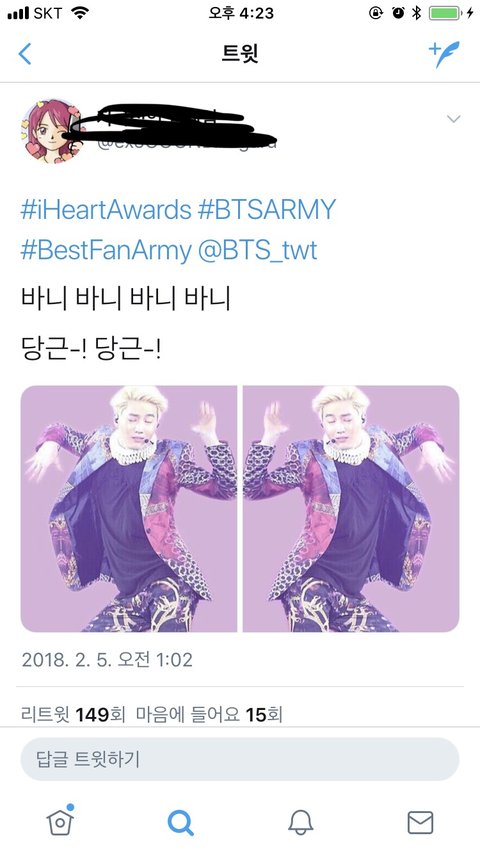Tap the battery icon in status bar
This screenshot has height=854, width=480.
point(447,13)
